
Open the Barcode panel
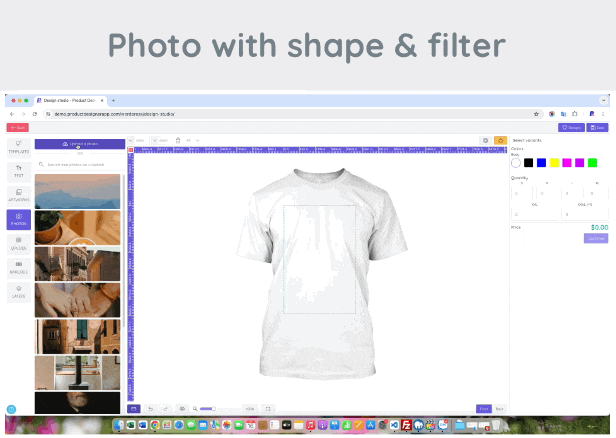pos(19,266)
